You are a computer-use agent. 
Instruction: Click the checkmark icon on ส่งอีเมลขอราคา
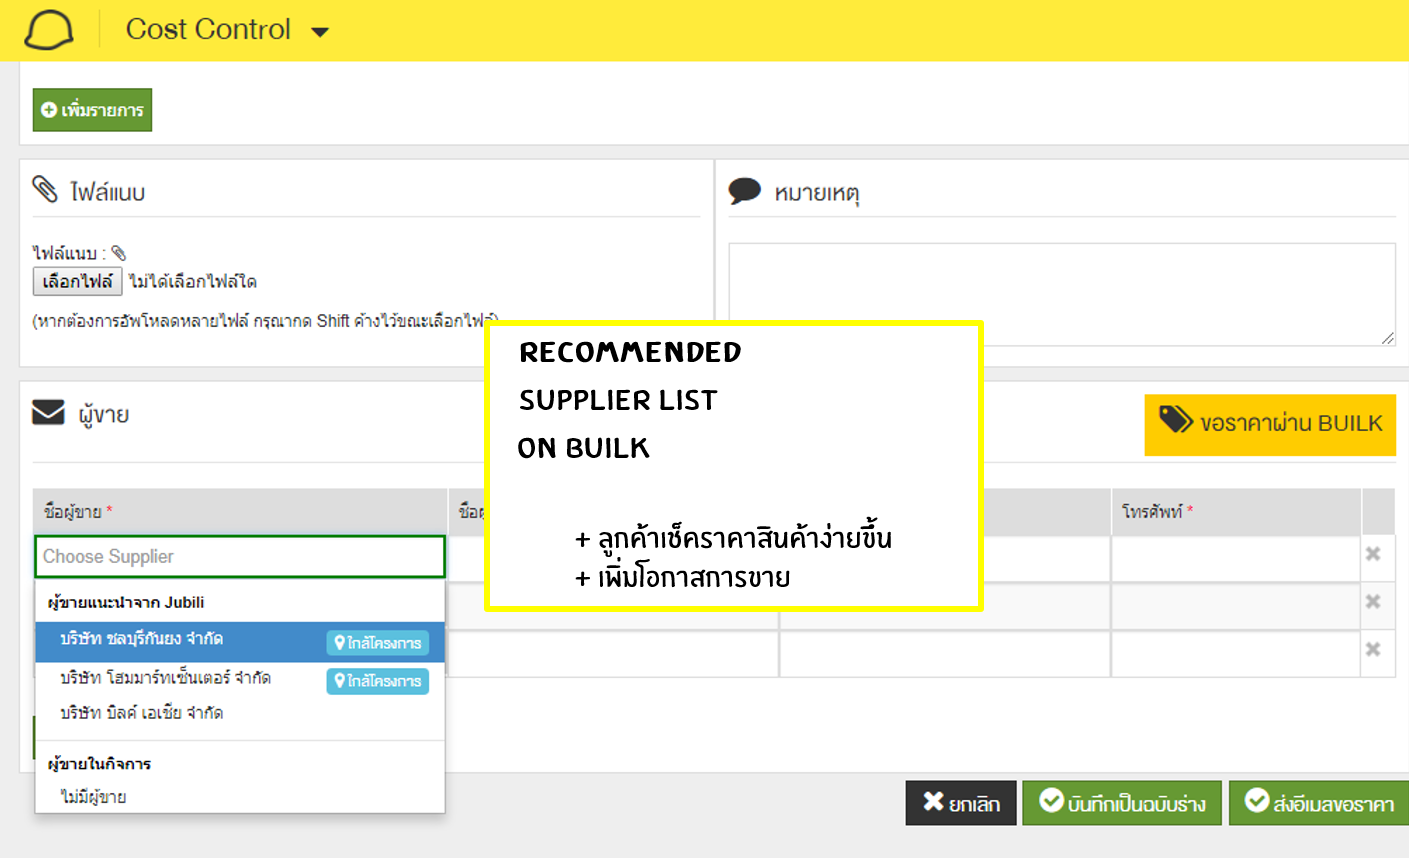pyautogui.click(x=1254, y=802)
